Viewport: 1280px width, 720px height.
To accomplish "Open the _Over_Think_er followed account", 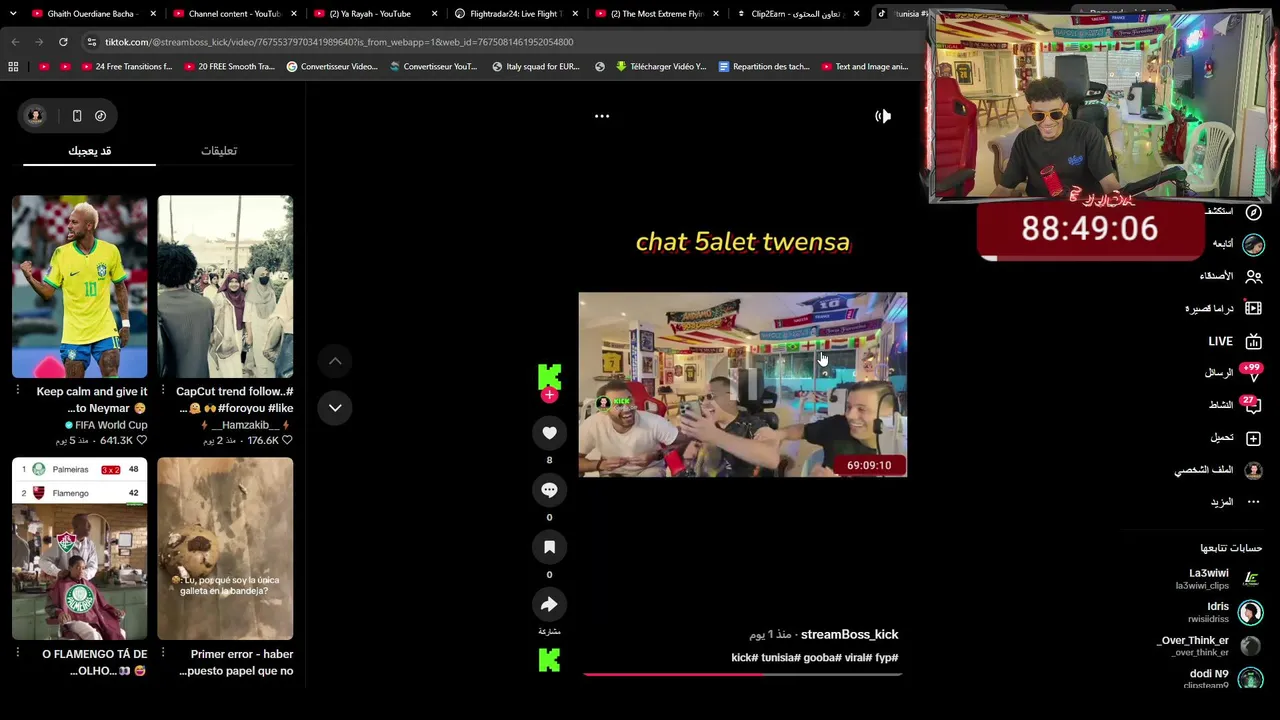I will click(x=1210, y=646).
